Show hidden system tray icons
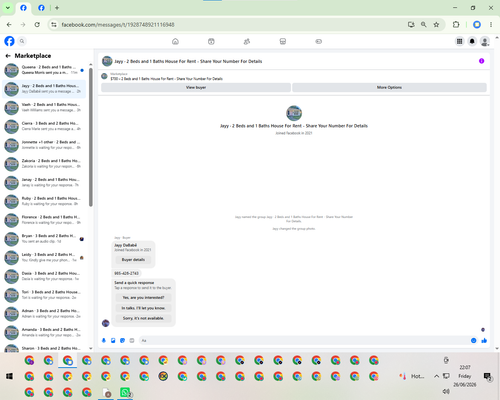 point(436,376)
